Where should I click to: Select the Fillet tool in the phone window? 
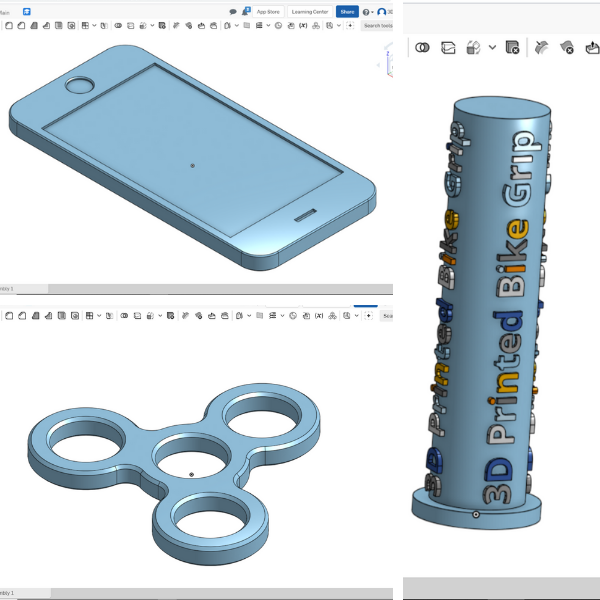point(9,26)
